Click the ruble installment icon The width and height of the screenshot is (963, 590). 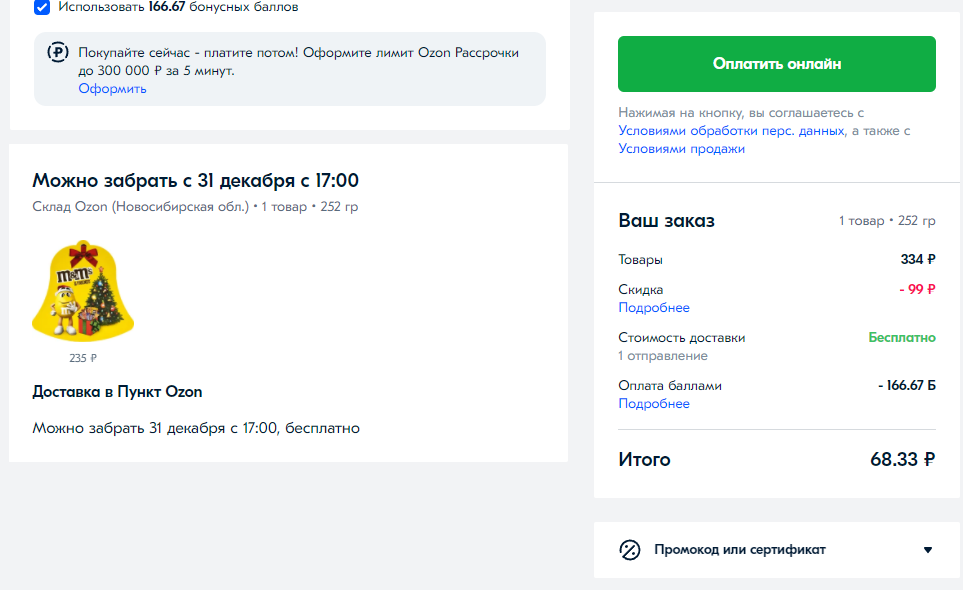58,53
